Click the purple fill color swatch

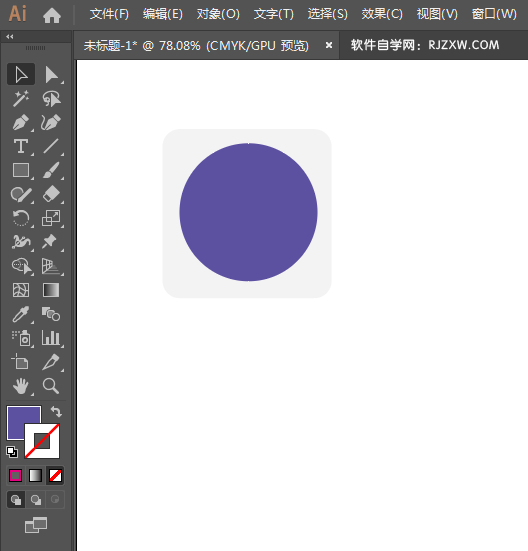(x=23, y=422)
